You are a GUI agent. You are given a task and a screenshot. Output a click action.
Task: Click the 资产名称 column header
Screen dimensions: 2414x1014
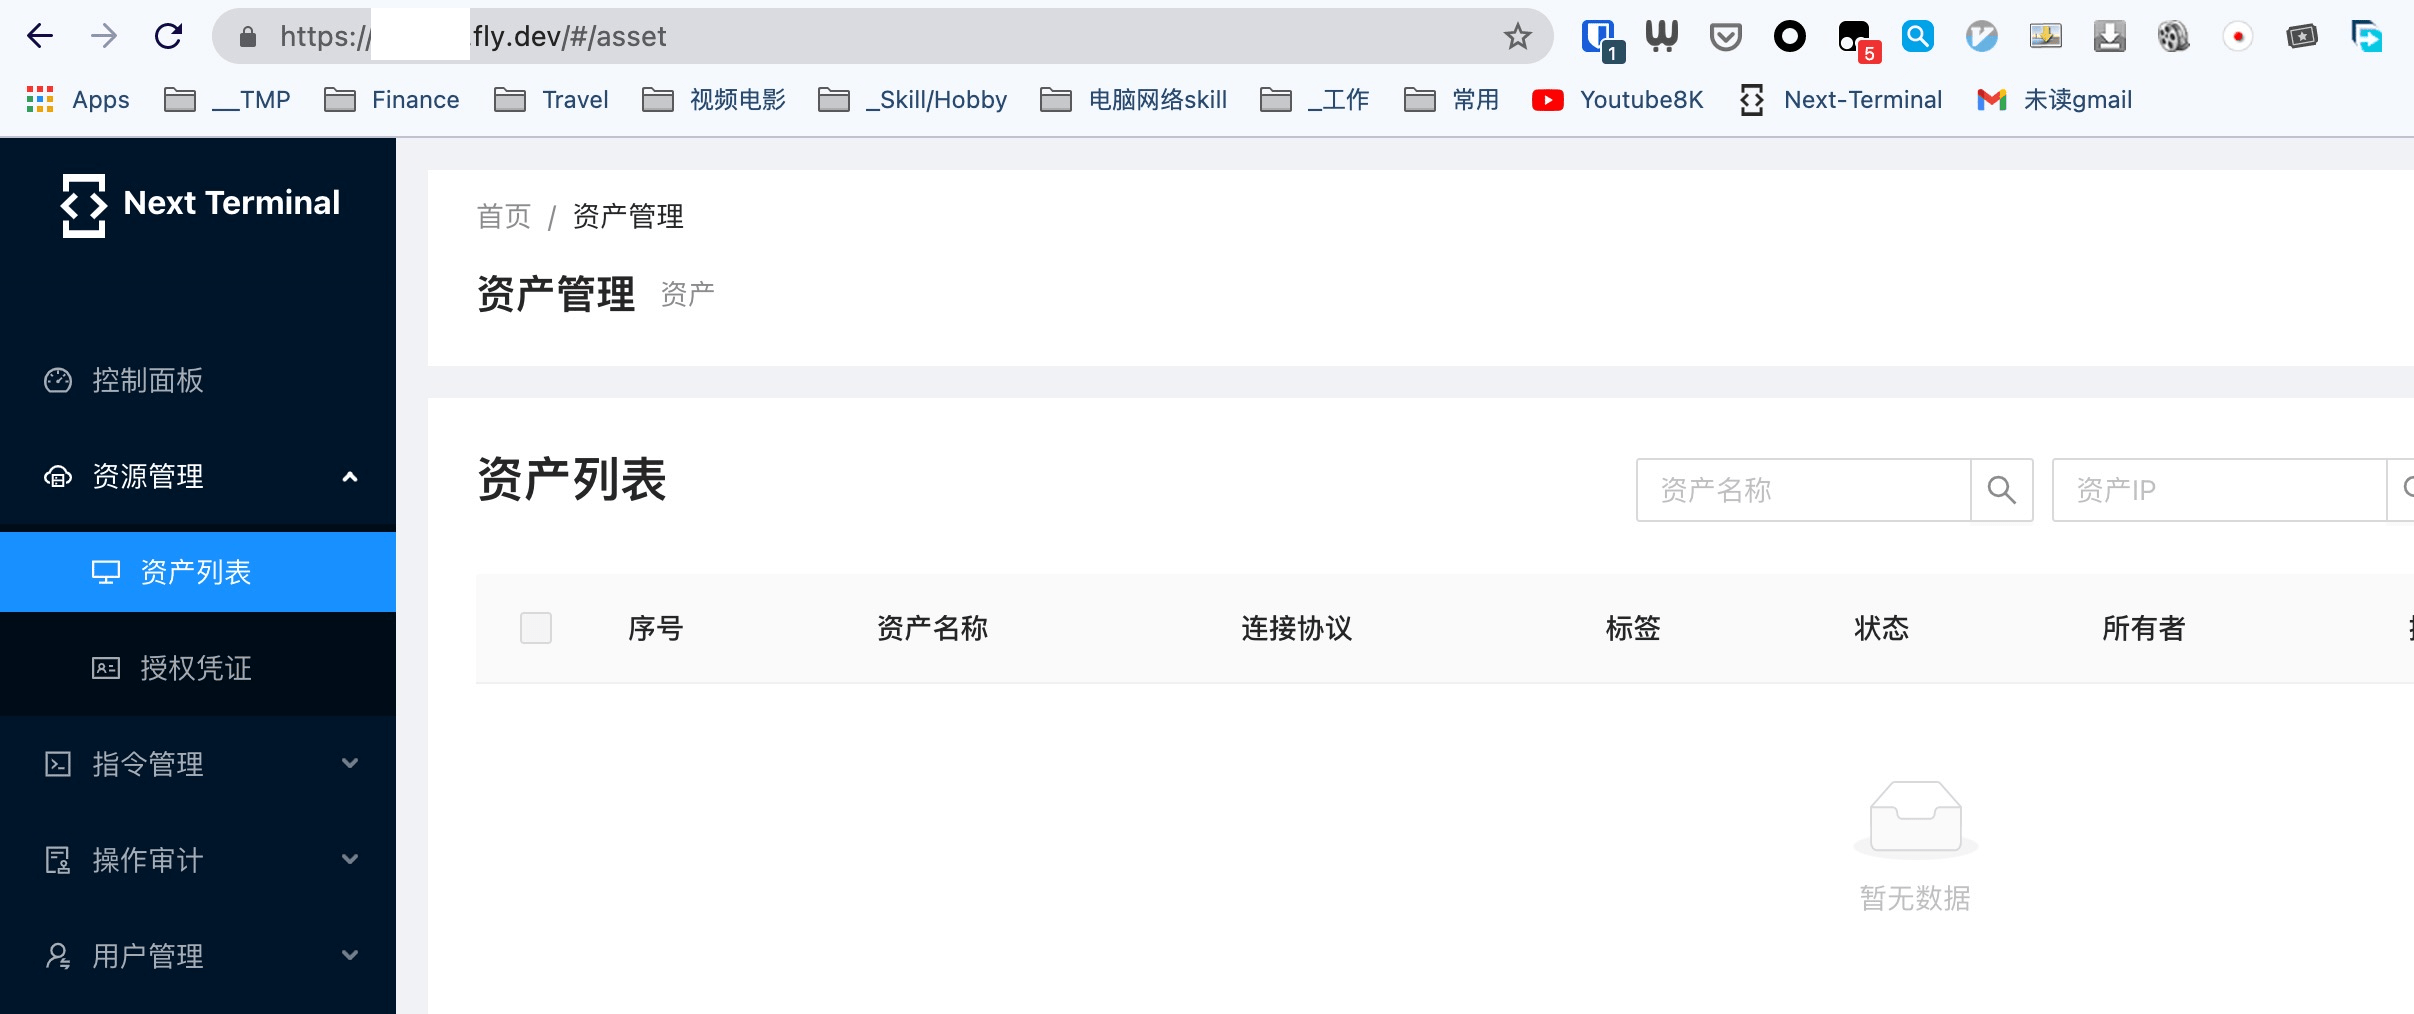[x=932, y=628]
